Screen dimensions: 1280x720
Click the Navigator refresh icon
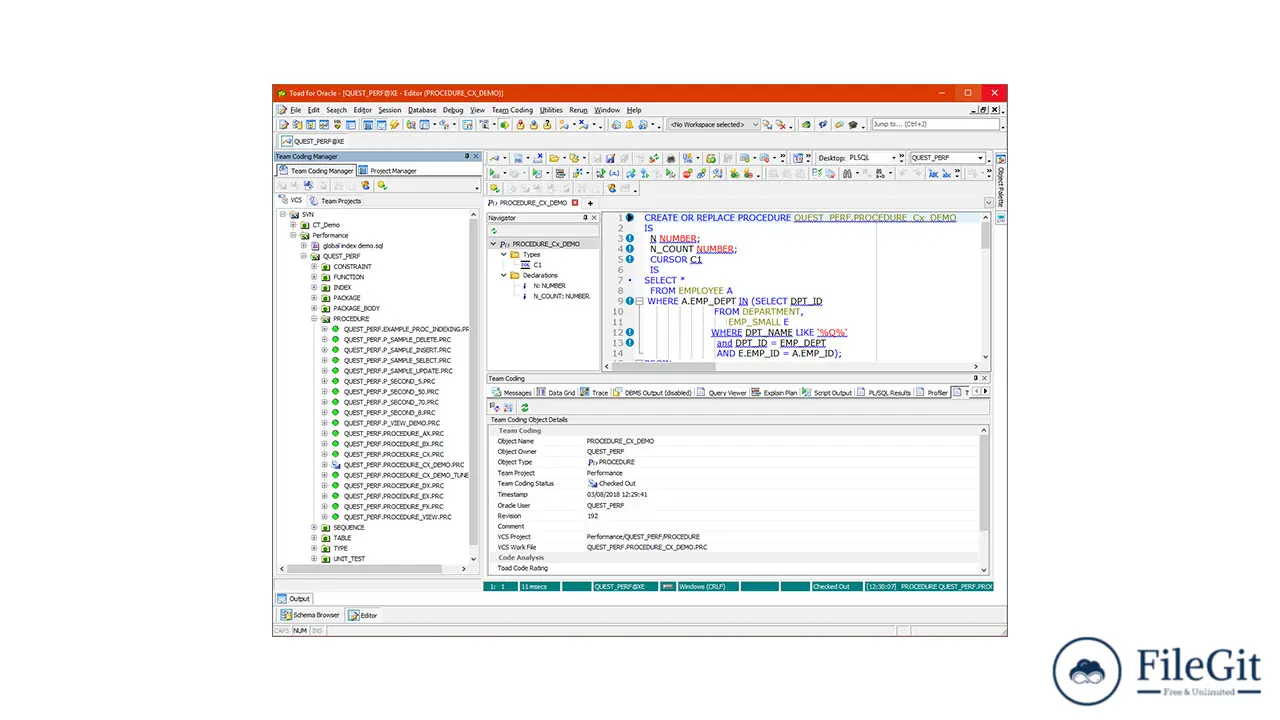click(x=493, y=231)
